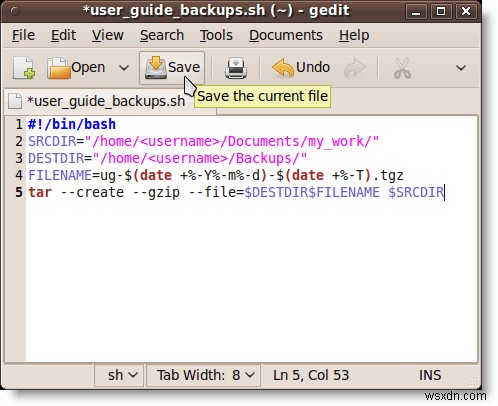Open a file with the Open button
Viewport: 498px width, 406px height.
click(x=76, y=68)
